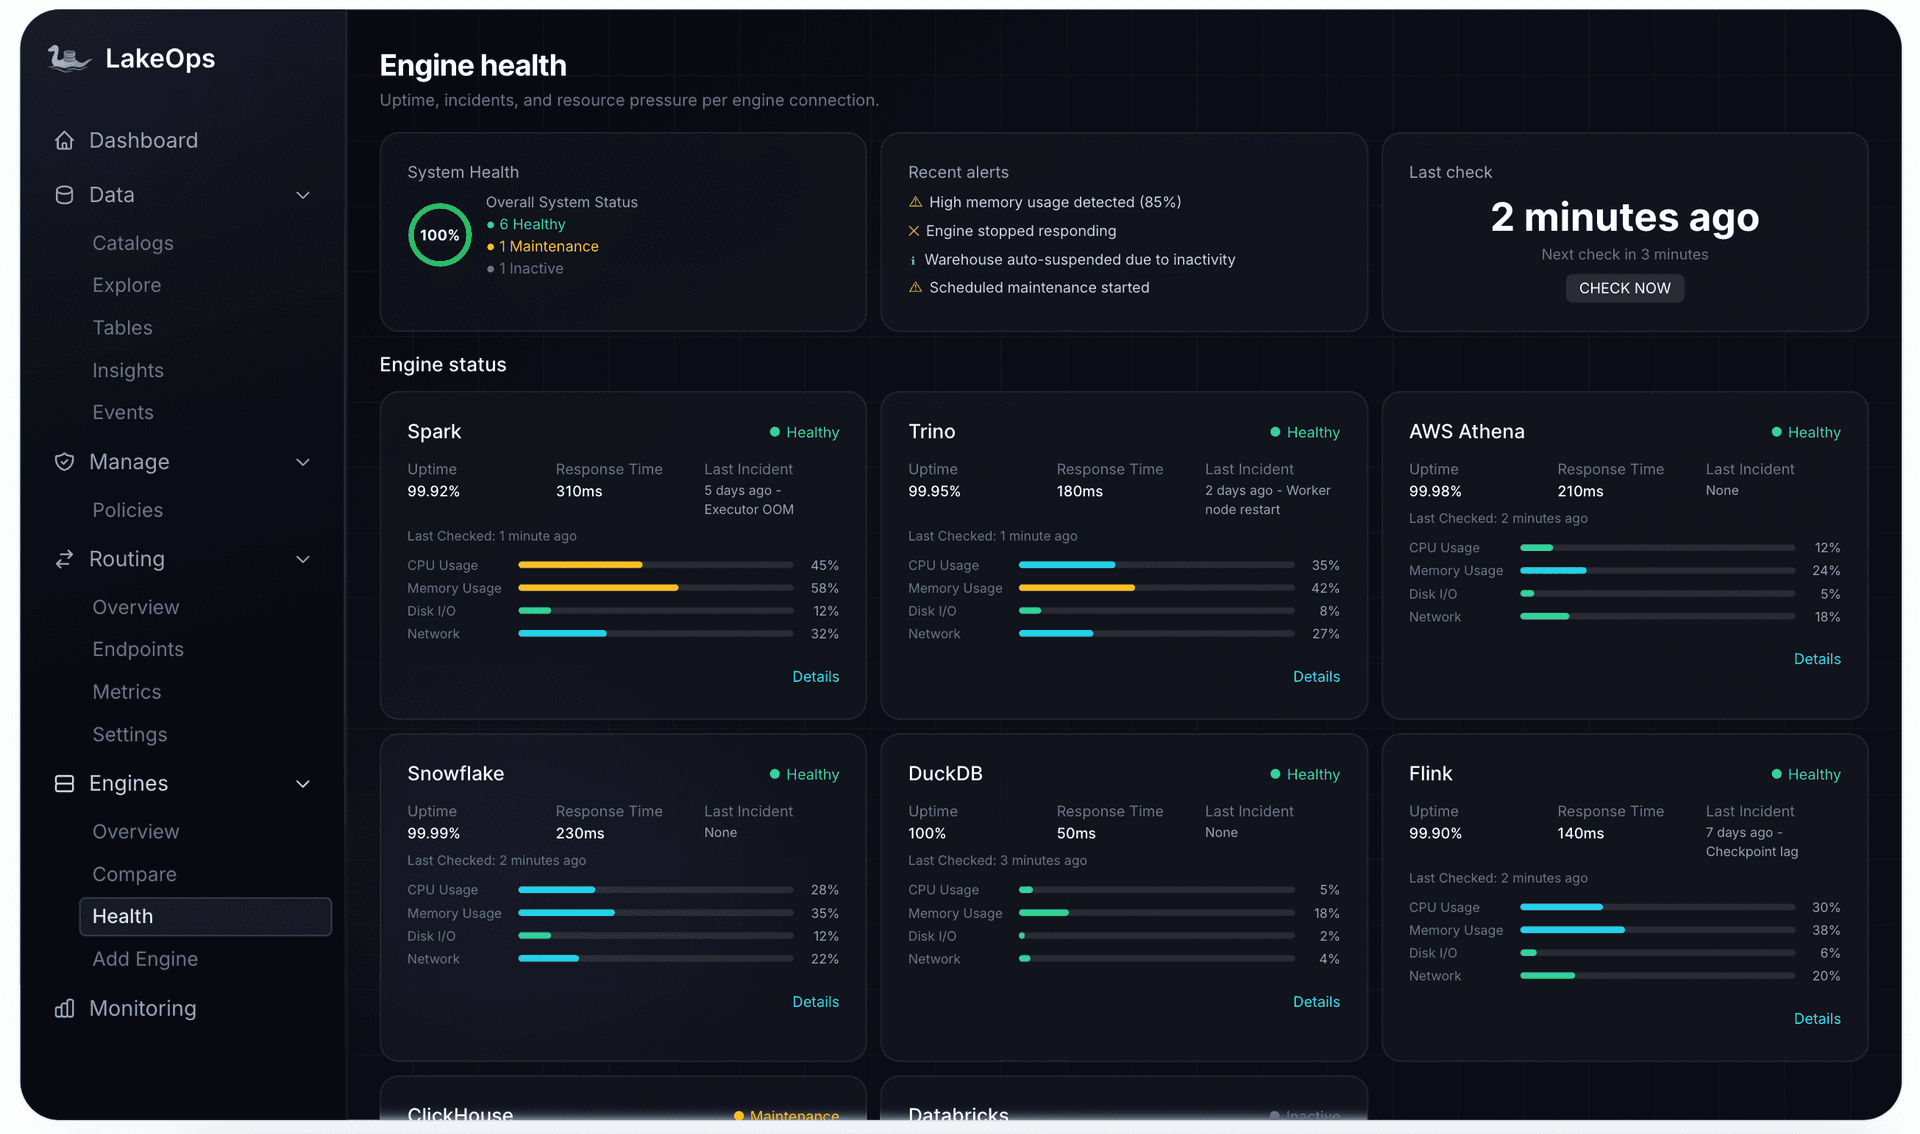Click Spark's '5 days ago - Executor OOM' incident
Viewport: 1920px width, 1134px height.
point(749,500)
